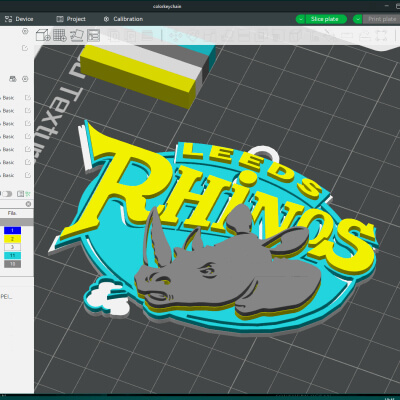This screenshot has width=400, height=400.
Task: Edit the sixth Basic filament preset
Action: [x=28, y=162]
